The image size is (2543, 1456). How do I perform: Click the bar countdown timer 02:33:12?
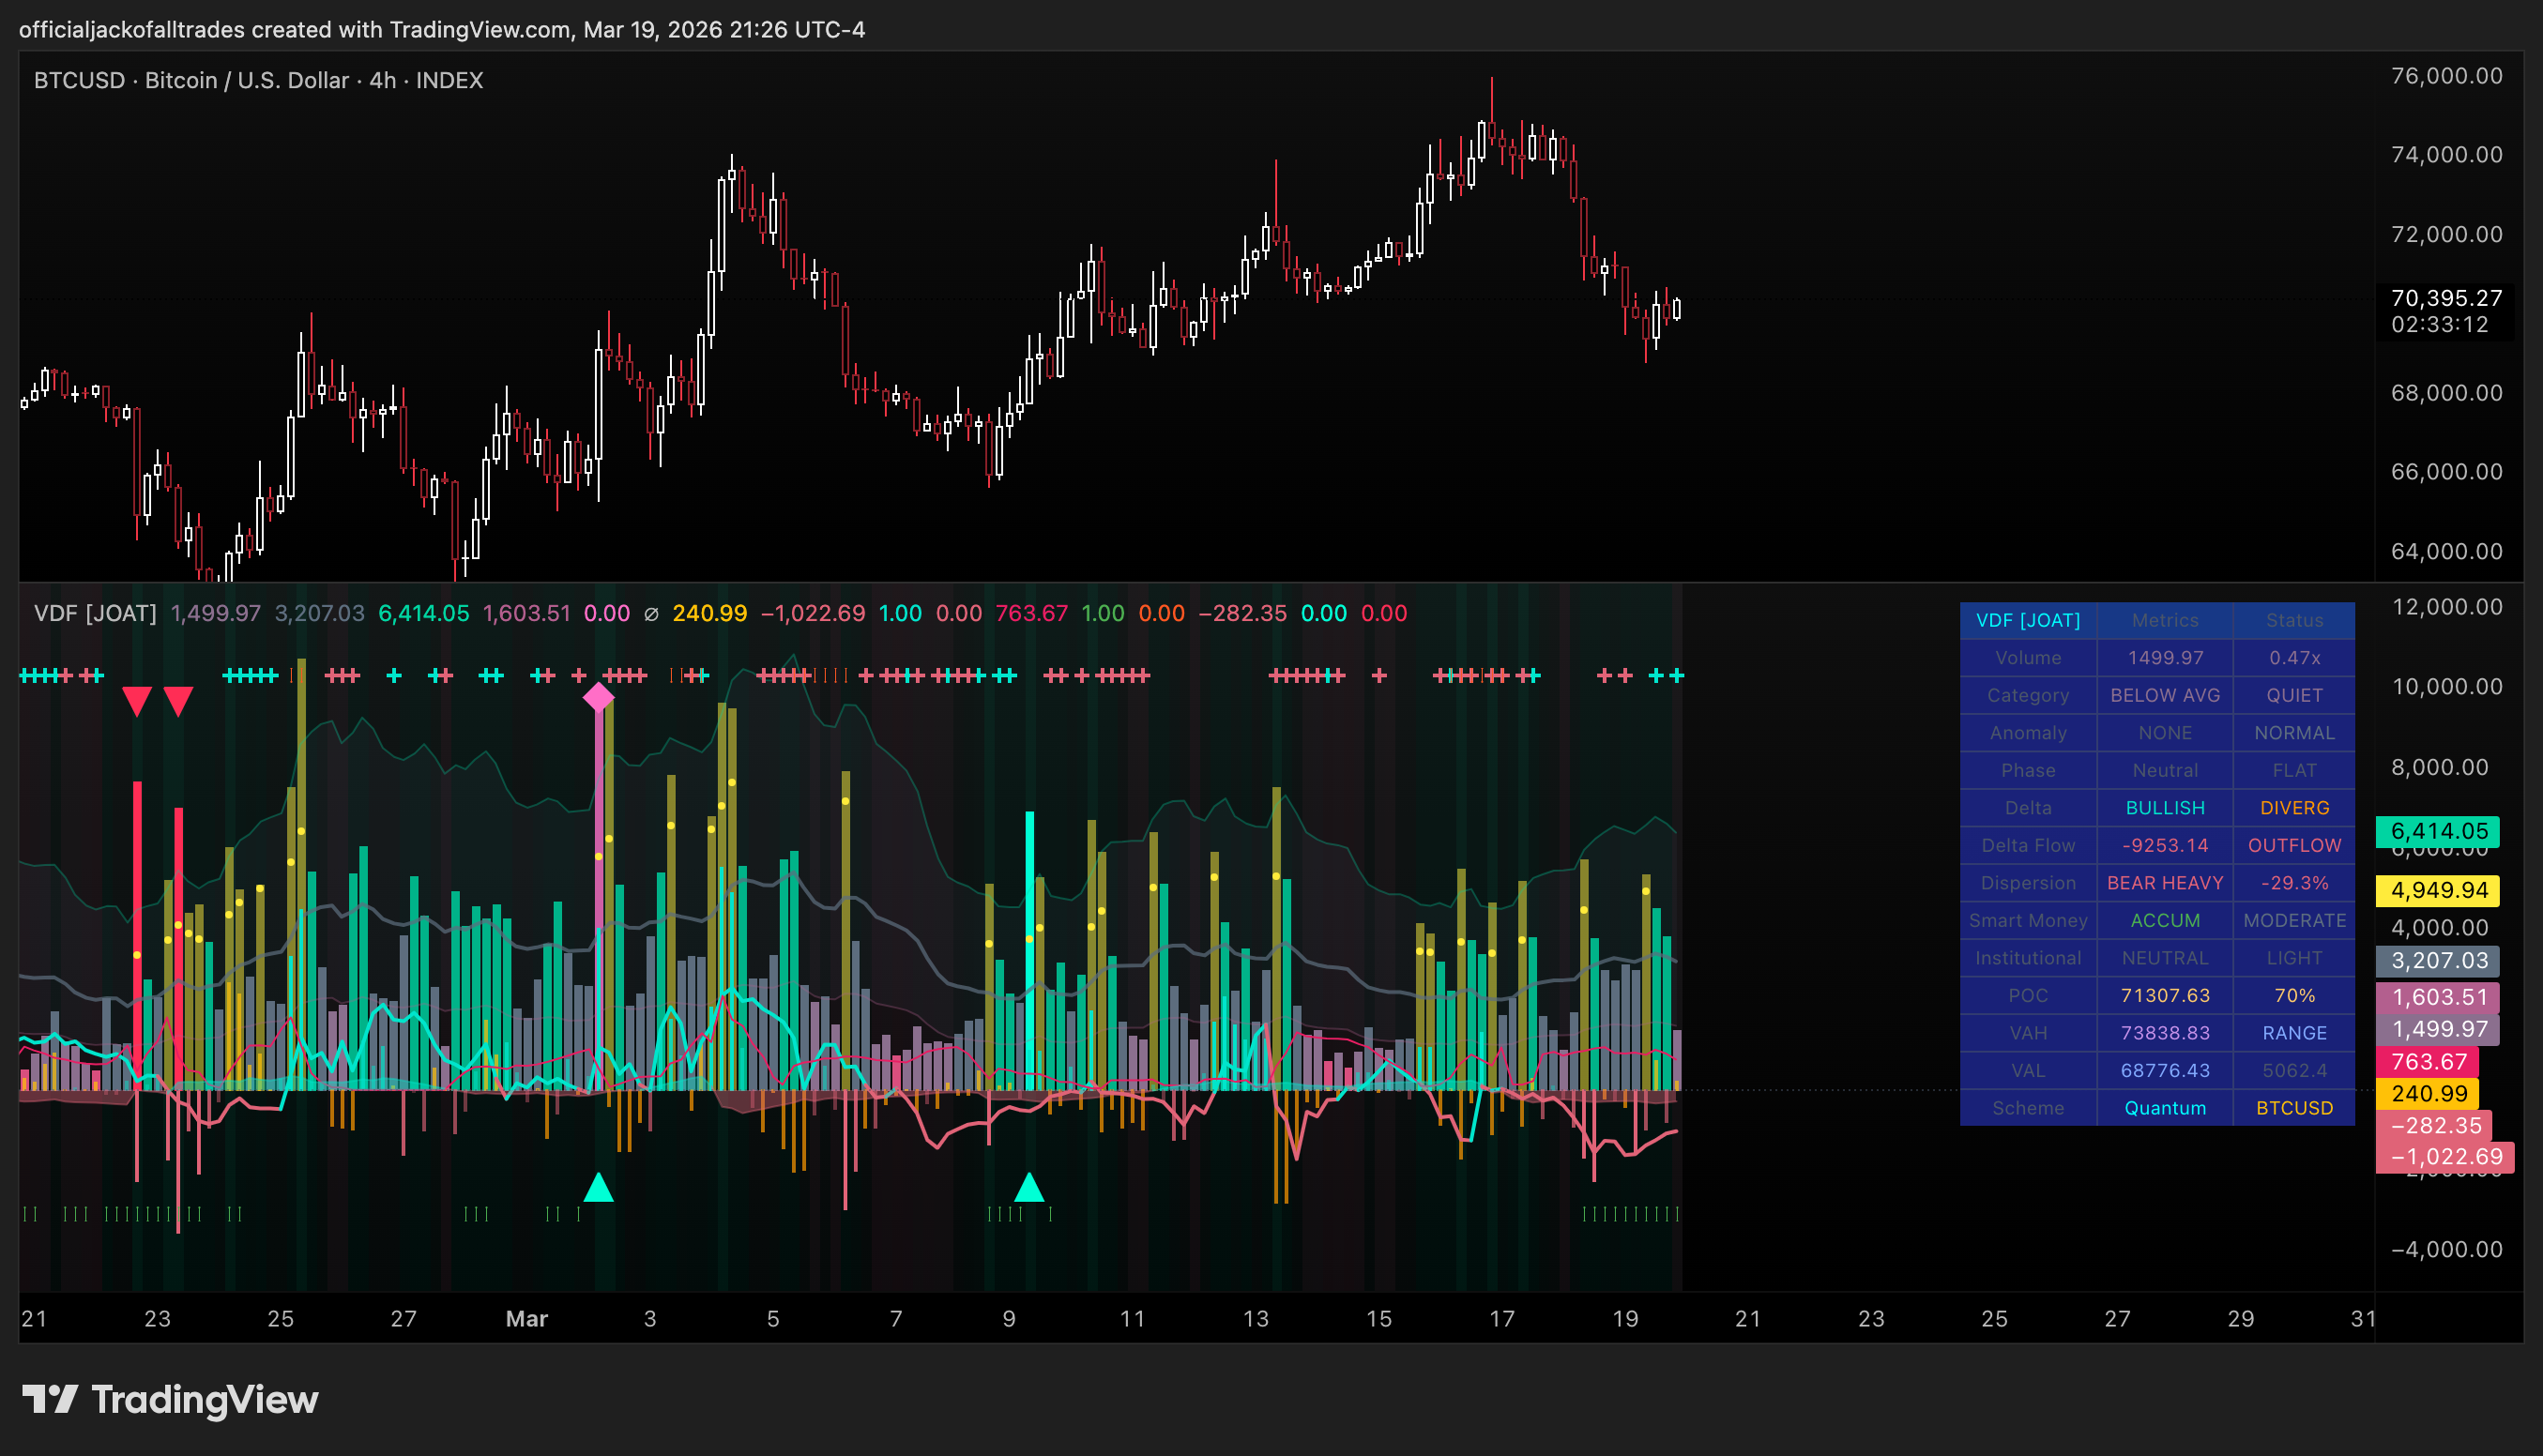click(2439, 324)
